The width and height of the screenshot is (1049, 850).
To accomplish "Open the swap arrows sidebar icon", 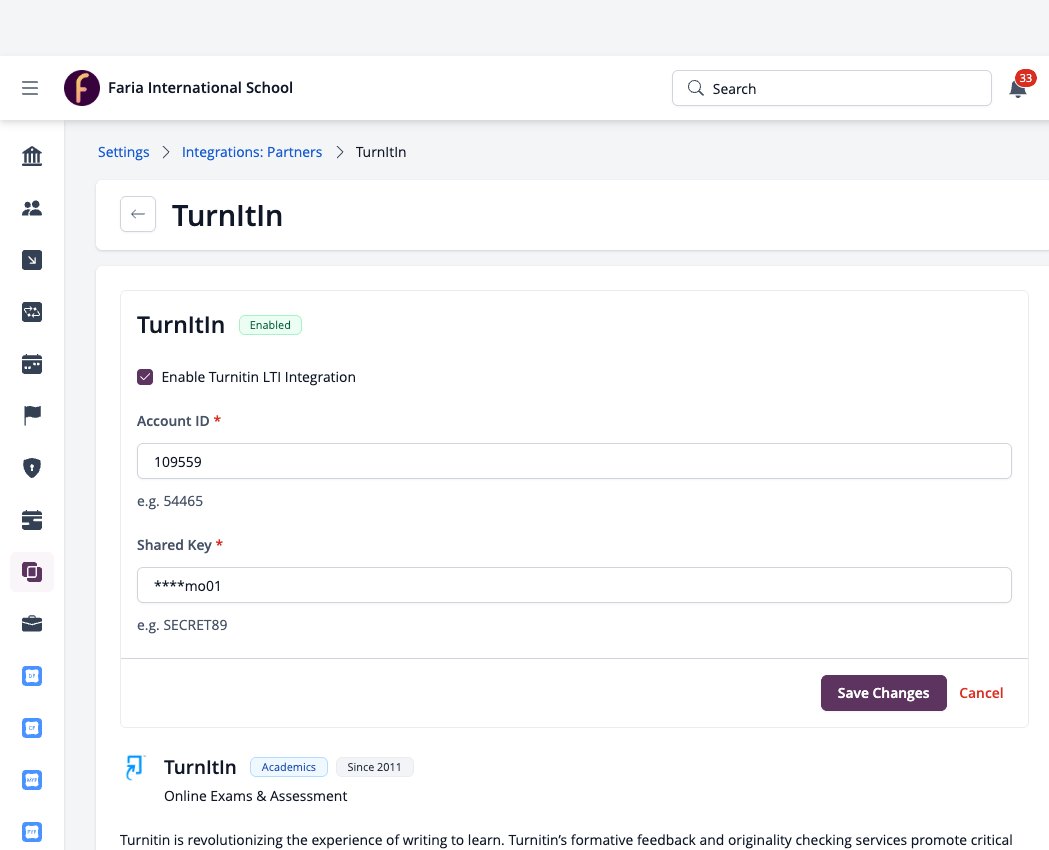I will [32, 312].
